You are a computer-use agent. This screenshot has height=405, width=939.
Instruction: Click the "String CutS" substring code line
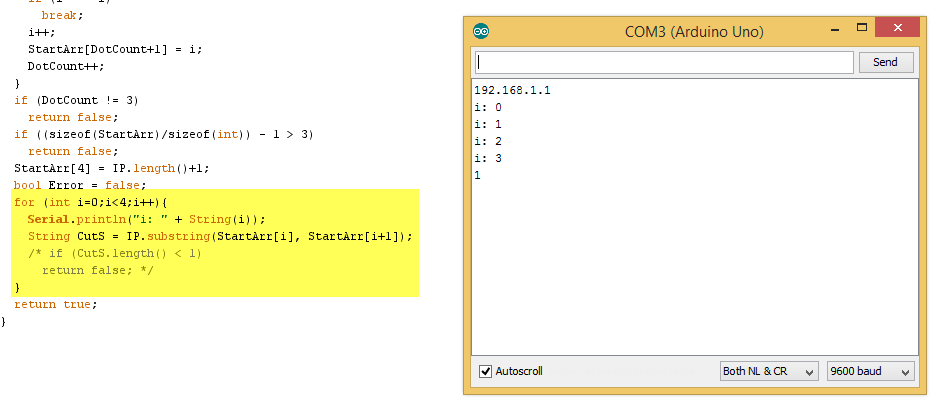[219, 236]
